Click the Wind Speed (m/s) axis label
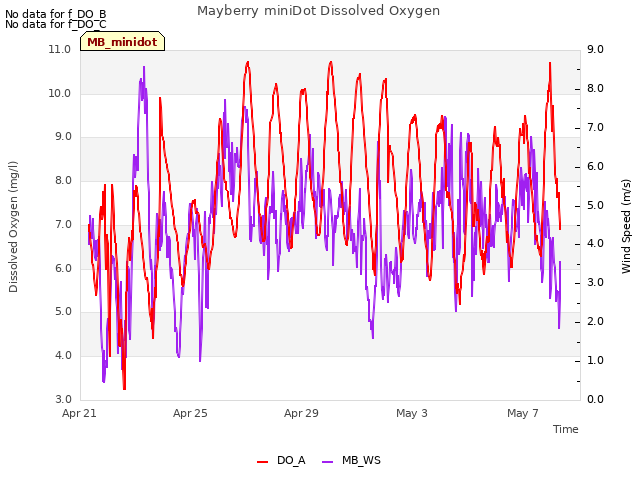640x480 pixels. click(626, 226)
